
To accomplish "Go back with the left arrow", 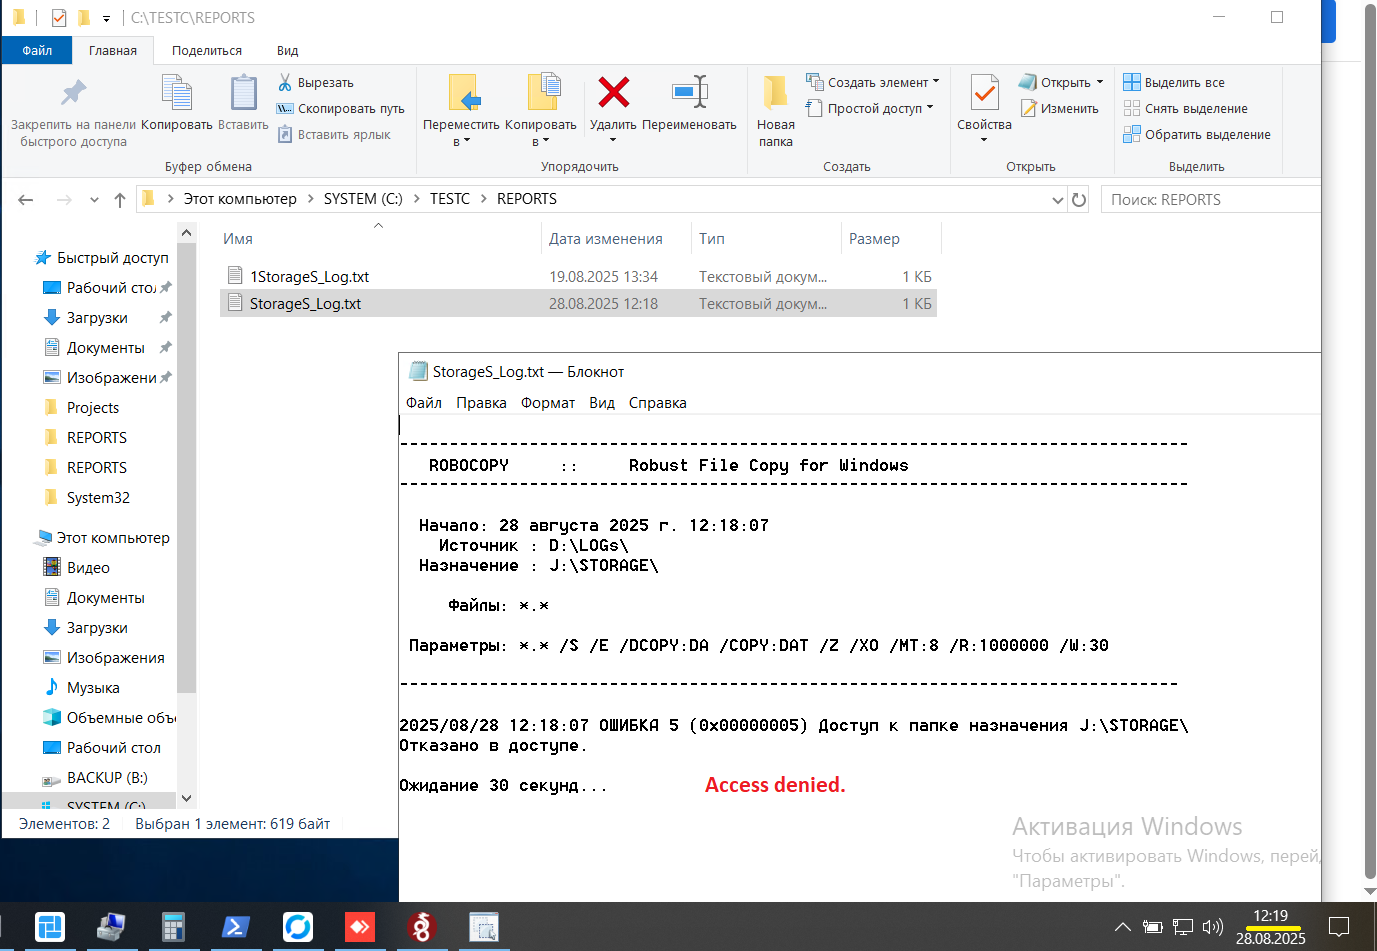I will [26, 200].
